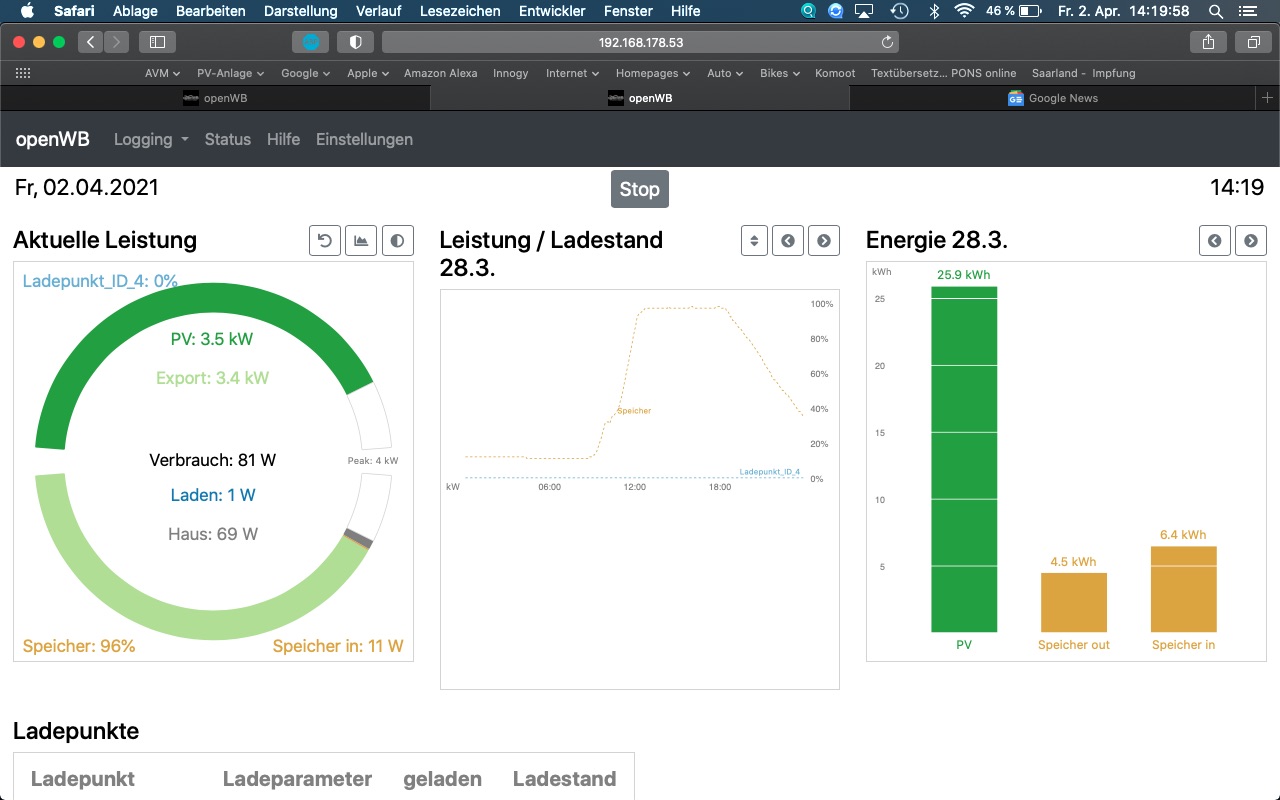The image size is (1280, 800).
Task: Go to previous day in Leistung / Ladestand
Action: tap(788, 241)
